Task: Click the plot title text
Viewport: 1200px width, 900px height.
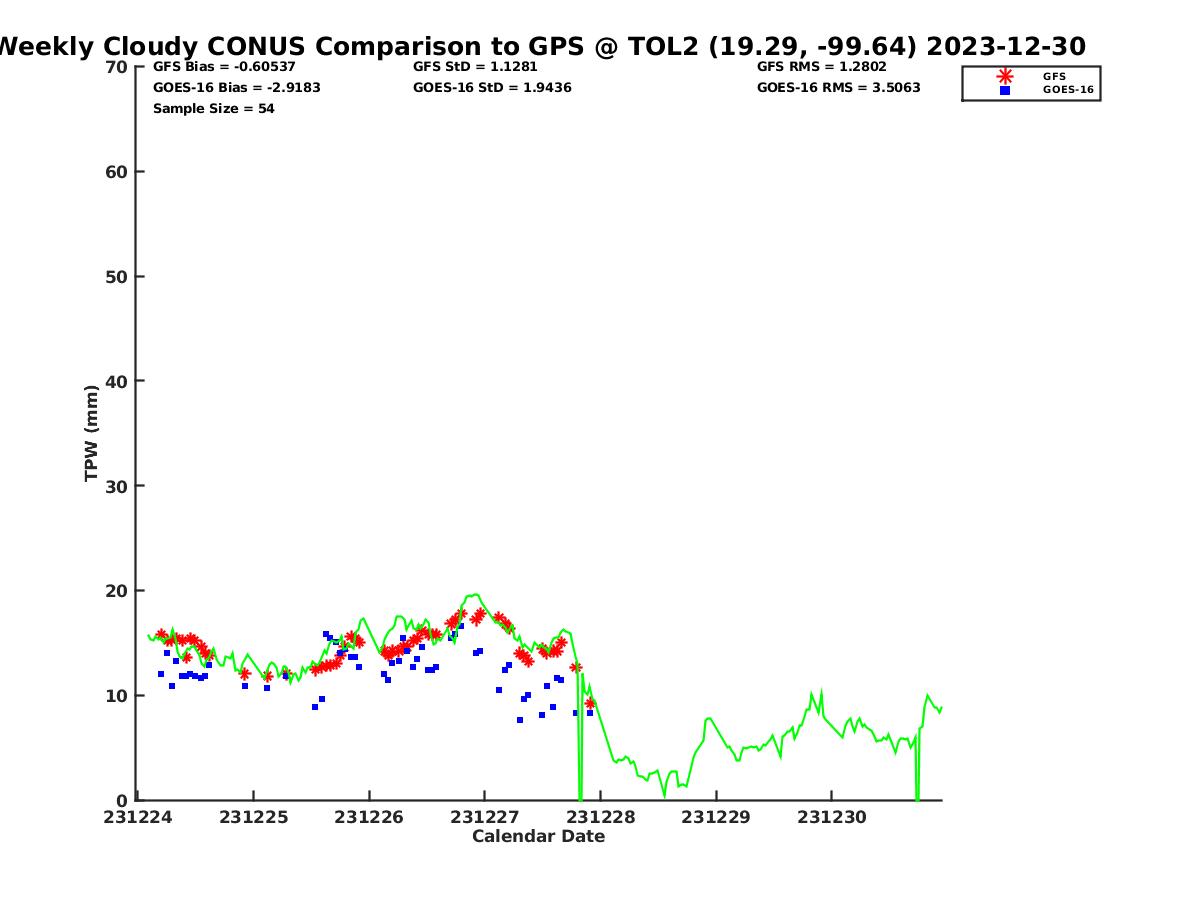Action: click(540, 46)
